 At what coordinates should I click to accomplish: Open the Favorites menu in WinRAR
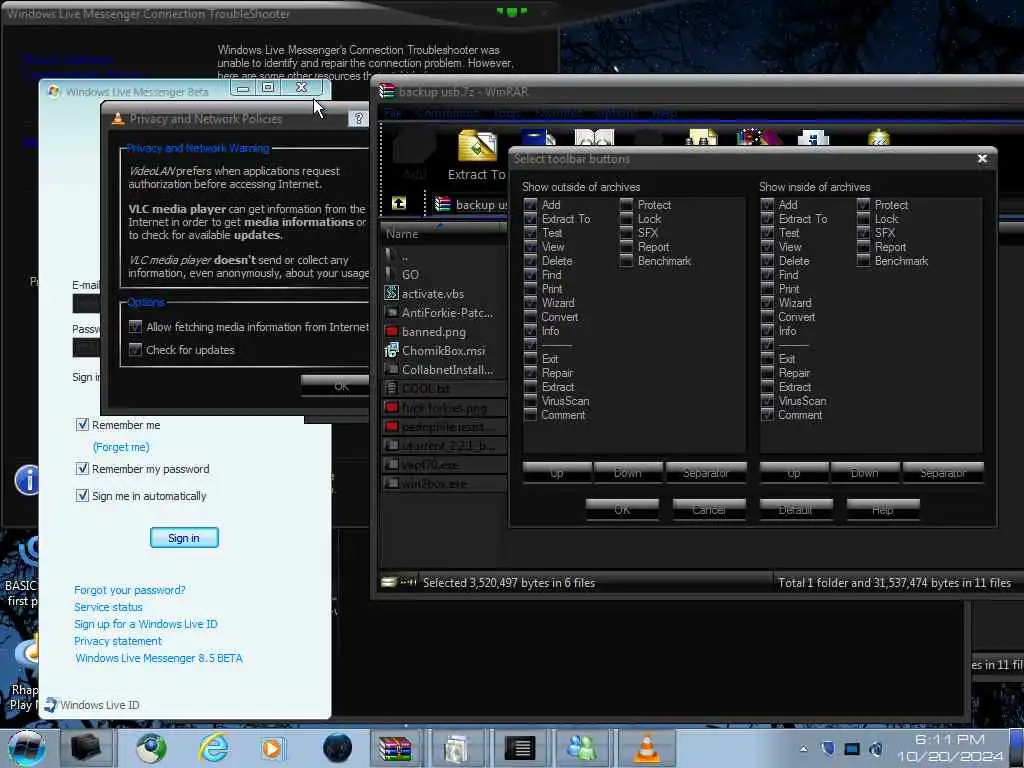pos(558,113)
